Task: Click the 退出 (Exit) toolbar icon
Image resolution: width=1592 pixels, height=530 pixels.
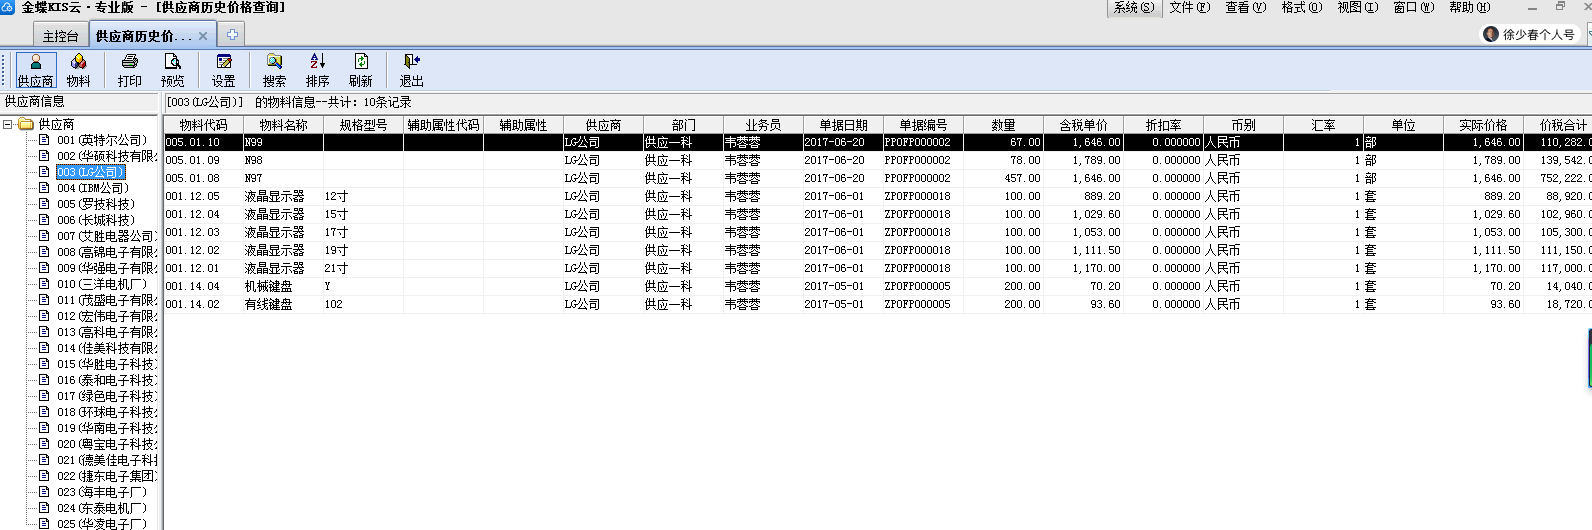Action: (411, 70)
